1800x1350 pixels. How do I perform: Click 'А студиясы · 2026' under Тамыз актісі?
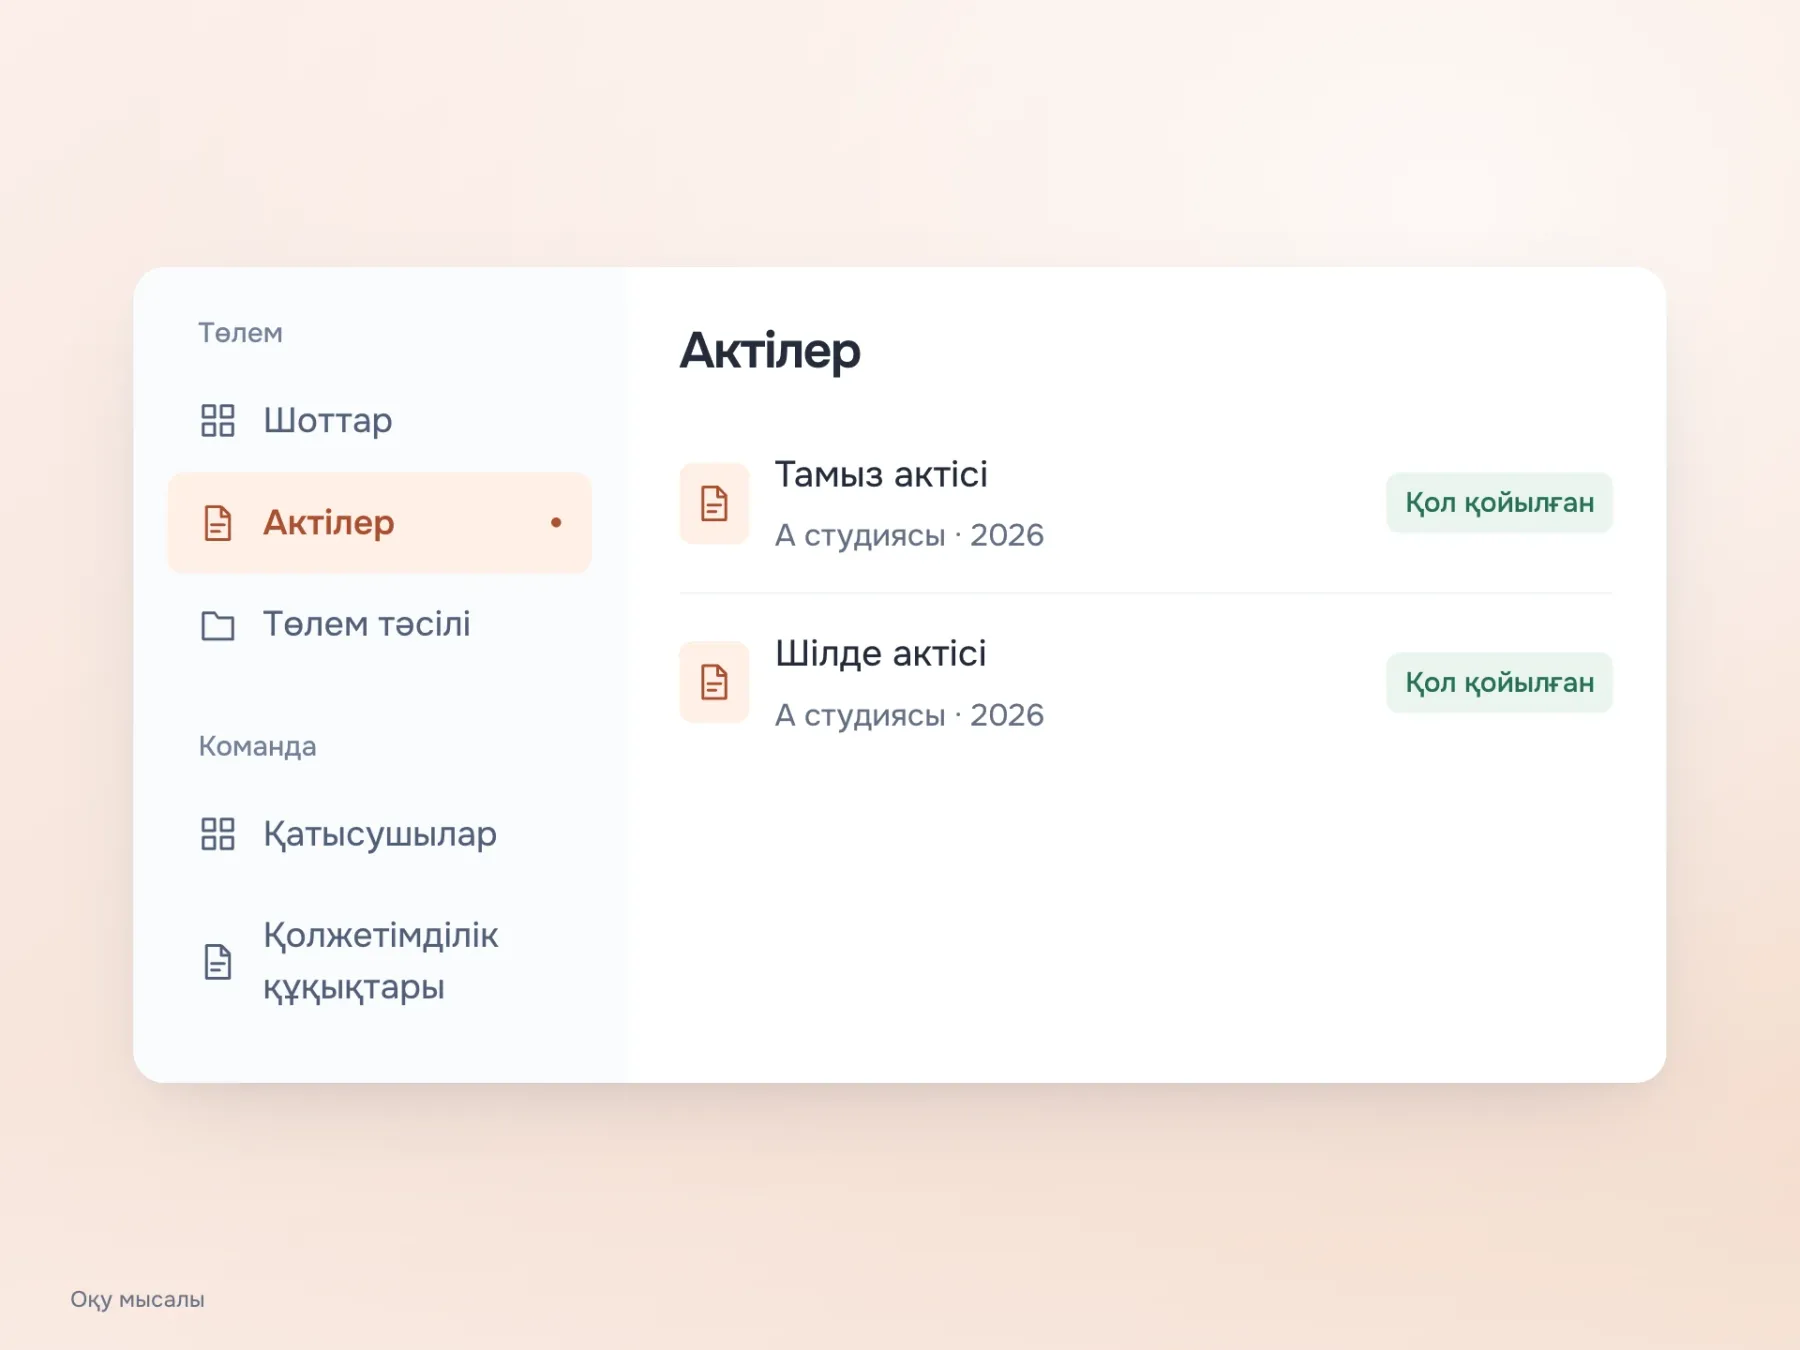909,535
